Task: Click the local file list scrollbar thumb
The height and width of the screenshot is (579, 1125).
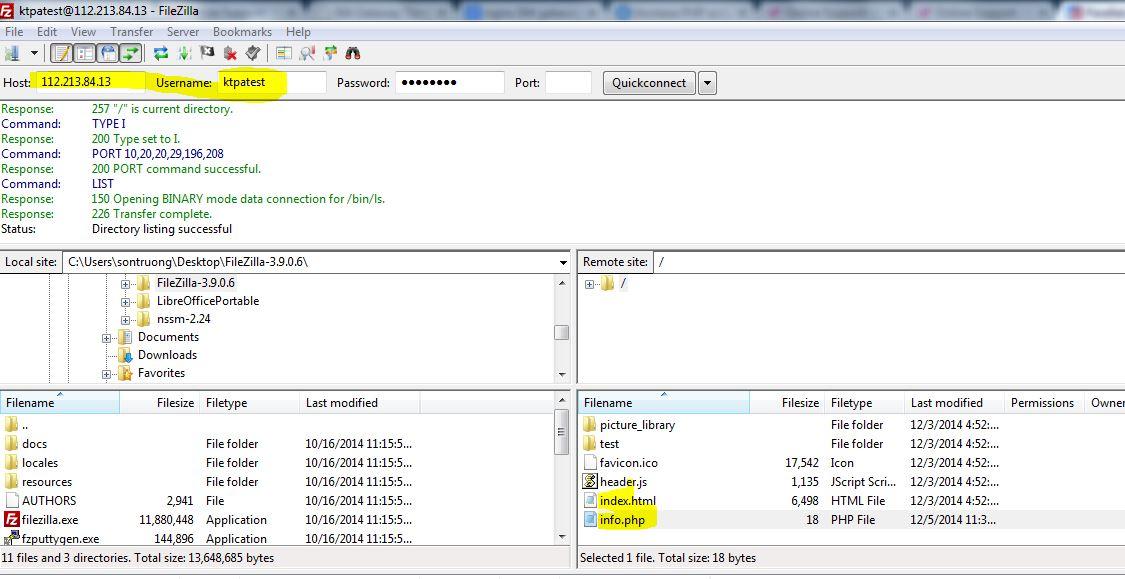Action: 562,431
